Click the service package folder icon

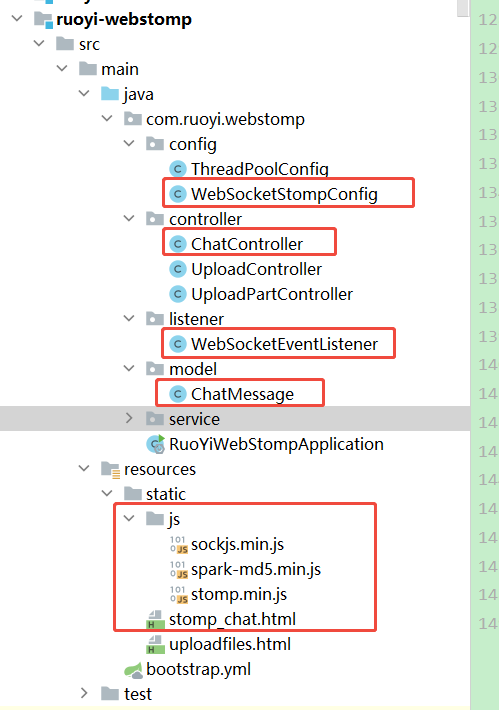(x=155, y=419)
